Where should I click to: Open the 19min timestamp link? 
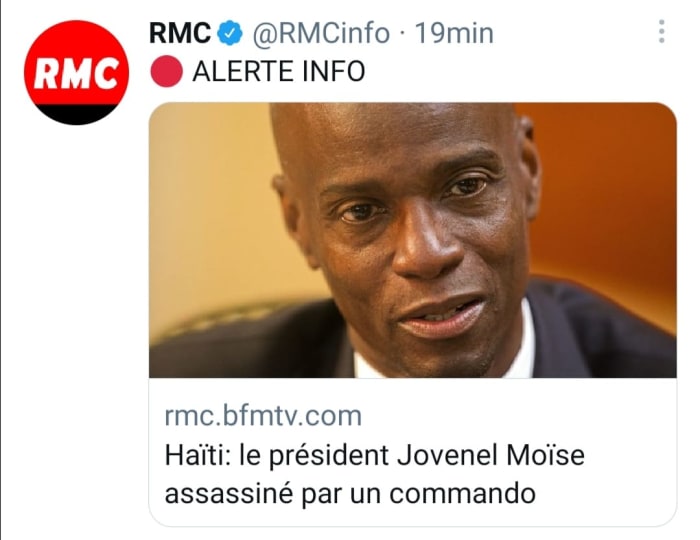[x=454, y=33]
